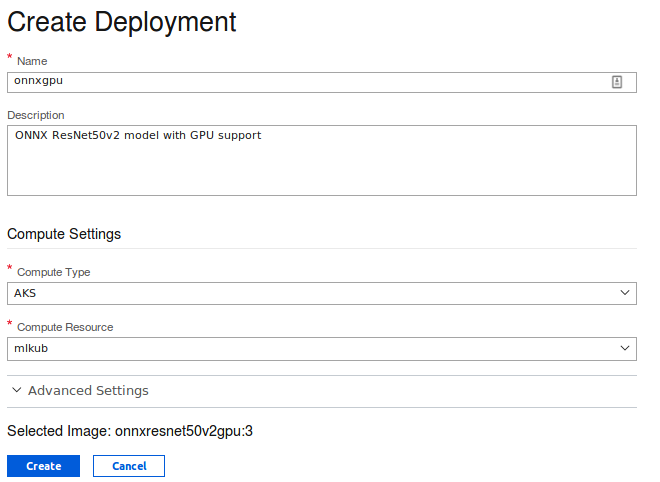Click the Compute Settings section heading
Screen dimensions: 660x482
click(64, 234)
